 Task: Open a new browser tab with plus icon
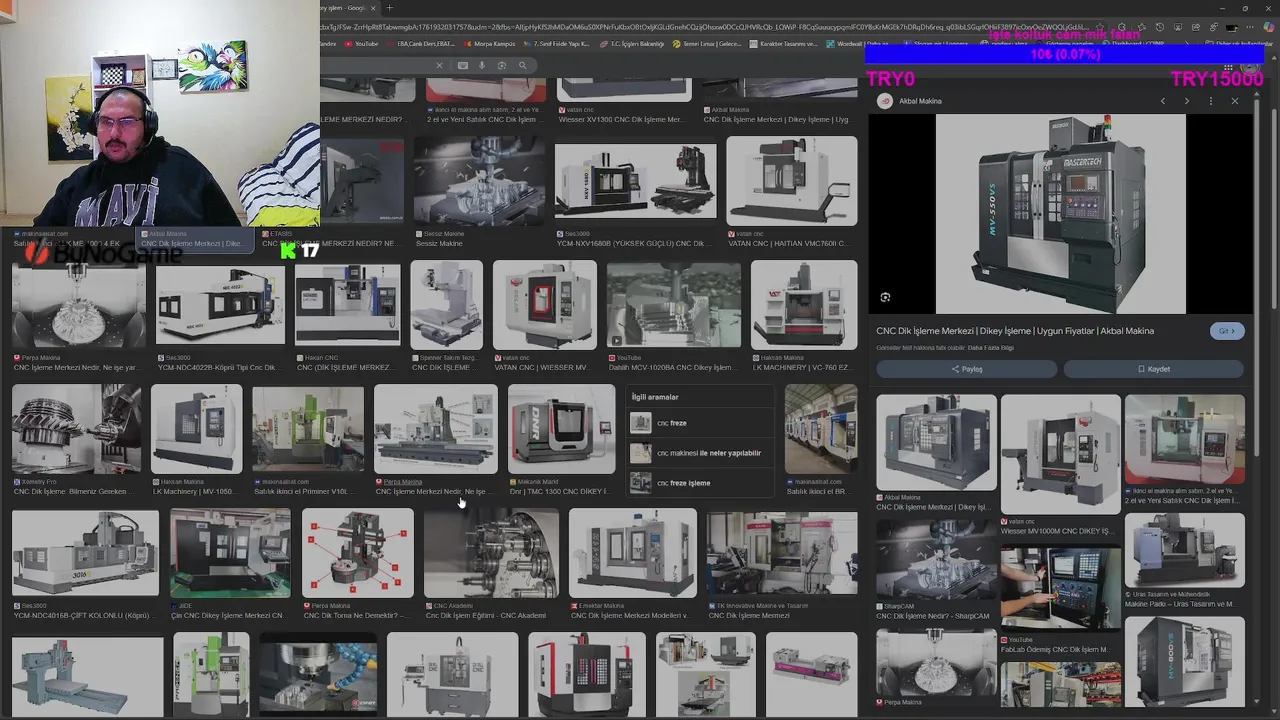390,8
